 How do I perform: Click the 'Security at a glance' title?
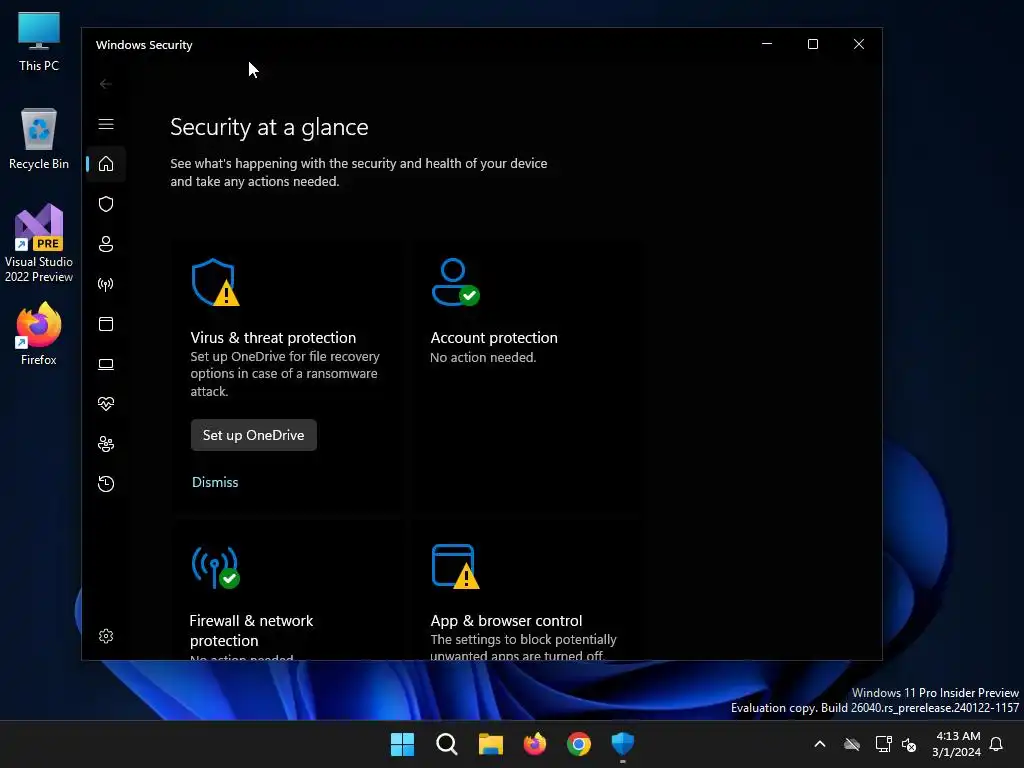269,127
